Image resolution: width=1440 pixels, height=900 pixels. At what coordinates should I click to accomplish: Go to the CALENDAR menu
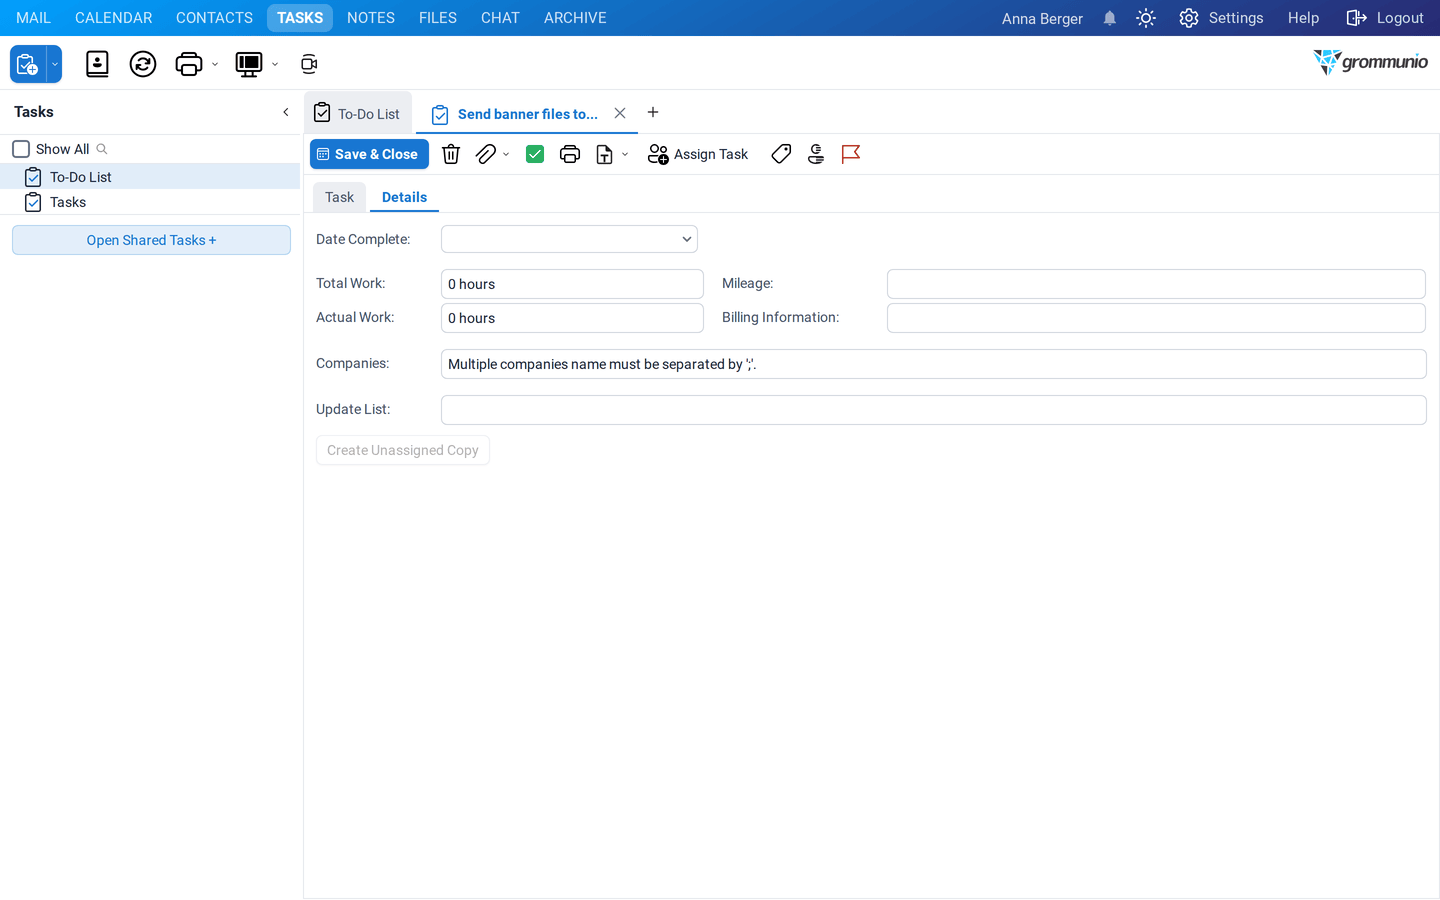coord(114,18)
